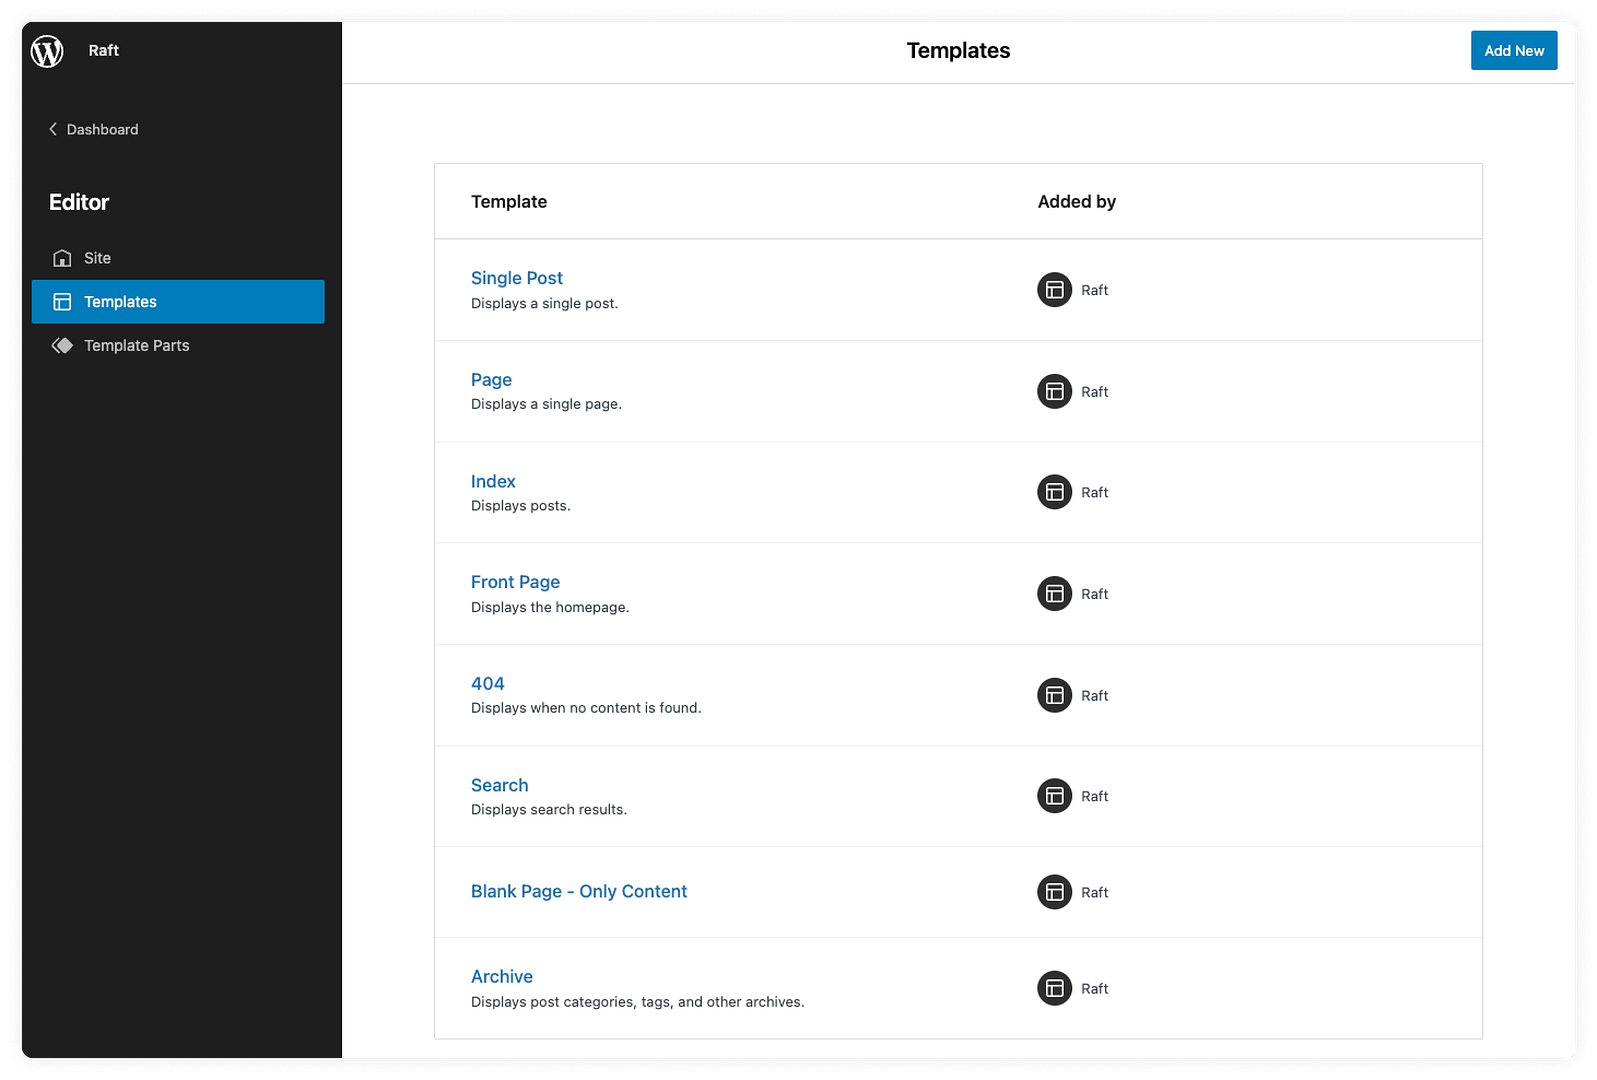Click the Raft site title

103,51
